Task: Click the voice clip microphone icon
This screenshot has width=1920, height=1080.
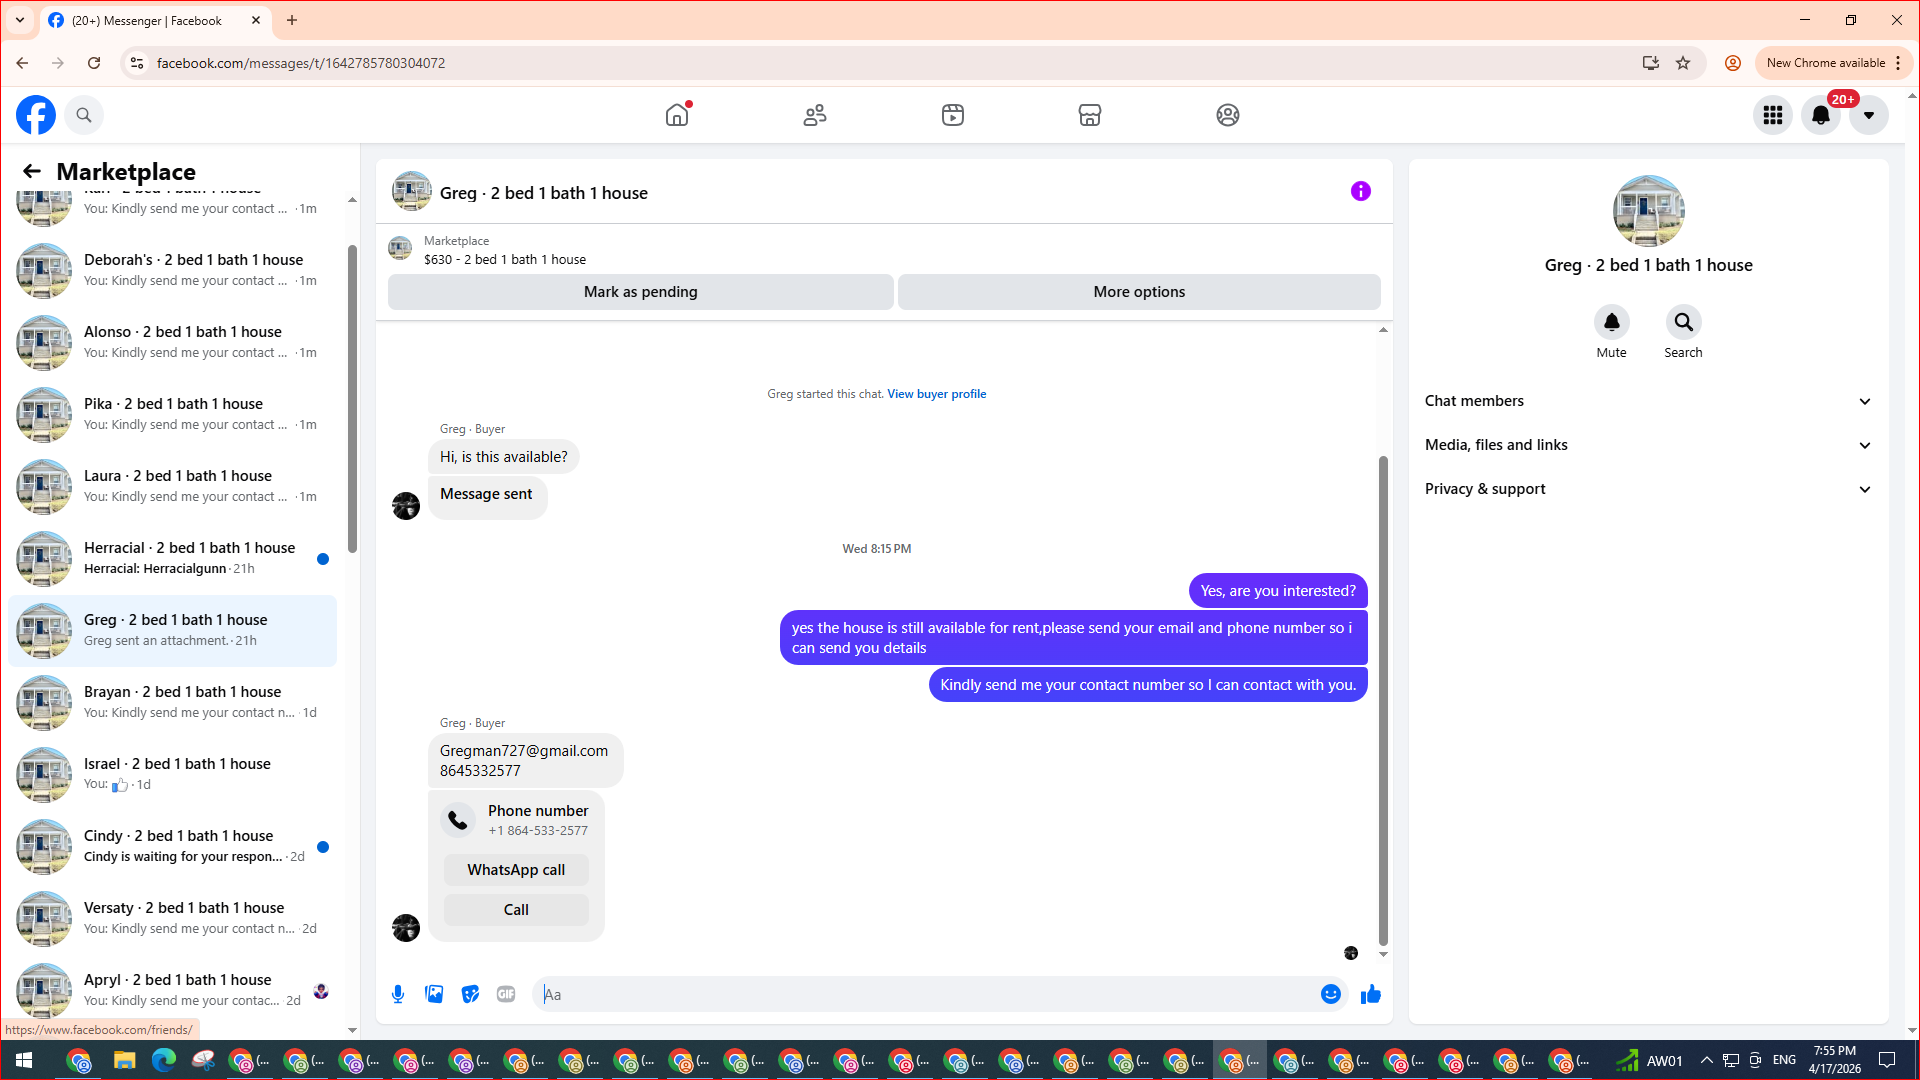Action: (398, 994)
